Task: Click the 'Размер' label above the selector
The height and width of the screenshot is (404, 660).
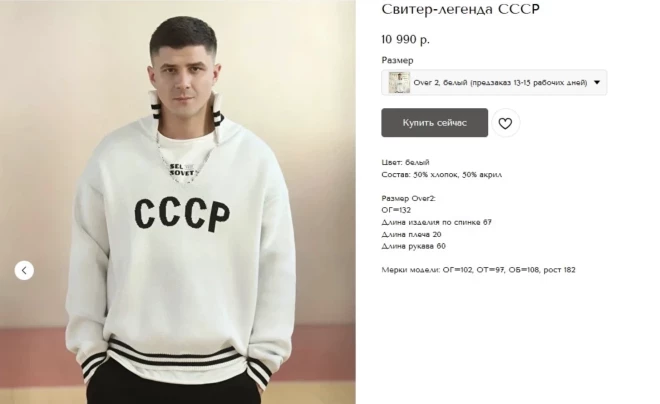Action: 397,60
